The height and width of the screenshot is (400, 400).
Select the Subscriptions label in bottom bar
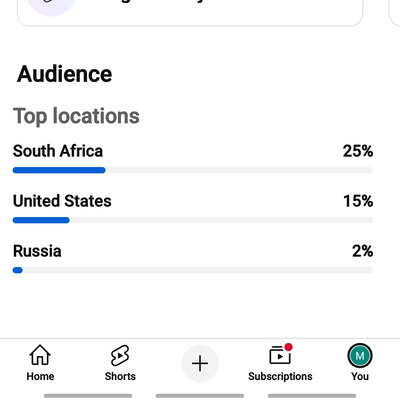tap(280, 376)
